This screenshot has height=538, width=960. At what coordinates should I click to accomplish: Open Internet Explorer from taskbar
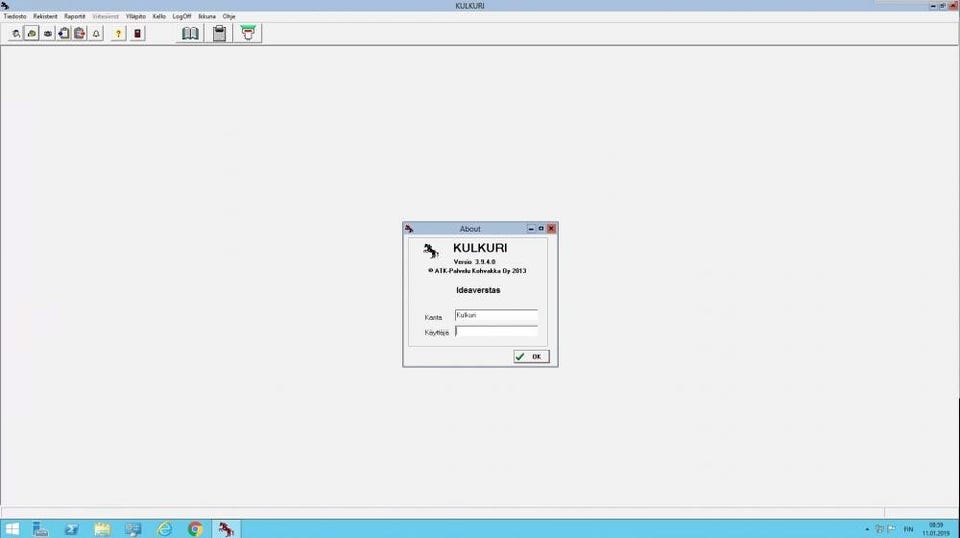pos(164,529)
